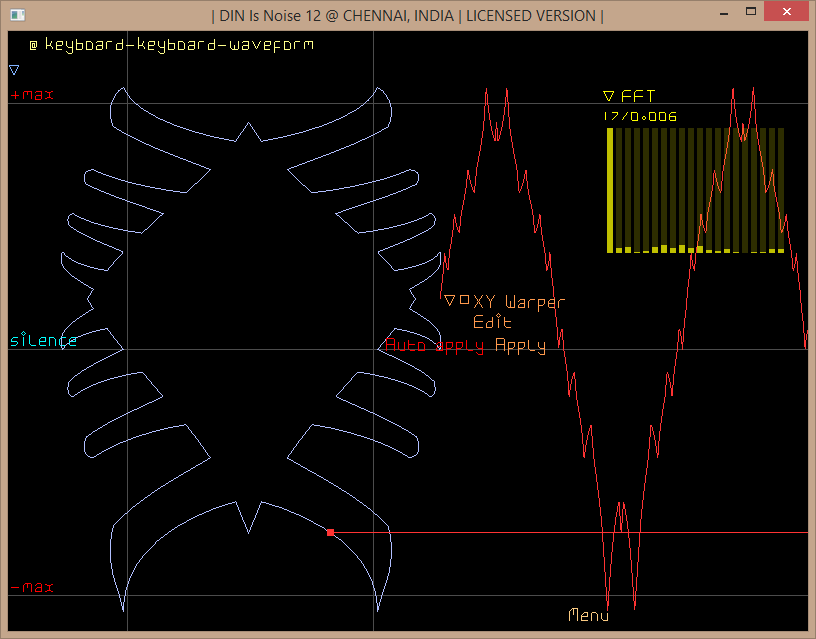The image size is (816, 639).
Task: Click the FFT panel title text
Action: pyautogui.click(x=638, y=97)
